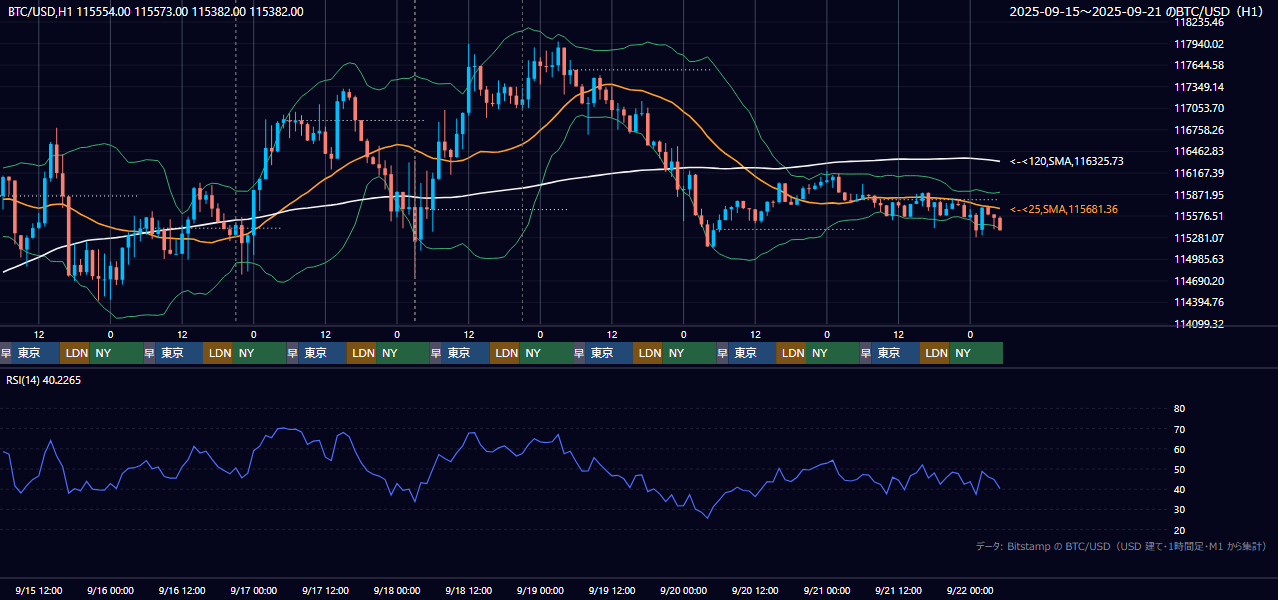The image size is (1278, 600).
Task: Click price axis value 118235.46
Action: pos(1200,22)
